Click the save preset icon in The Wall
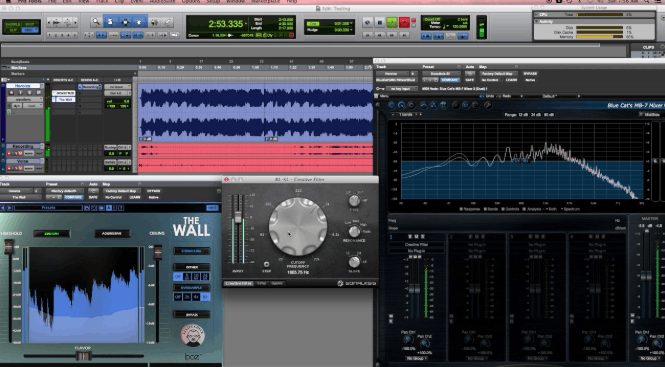Screen dimensions: 665x367 pyautogui.click(x=87, y=208)
